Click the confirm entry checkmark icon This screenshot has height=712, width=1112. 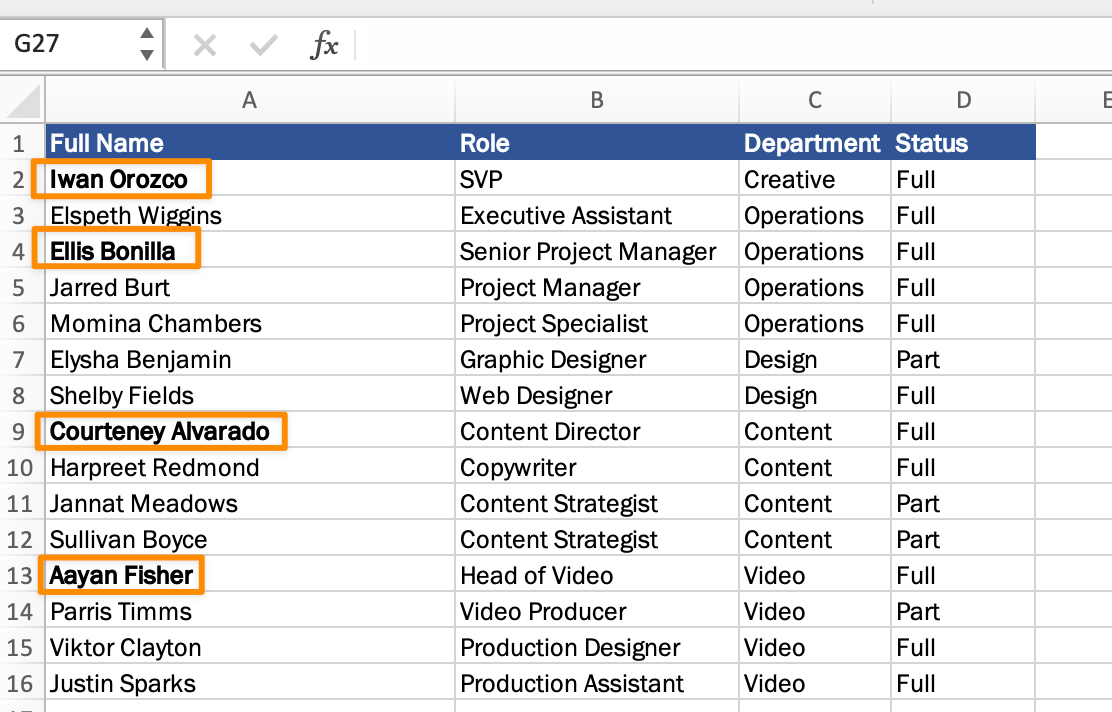pyautogui.click(x=264, y=45)
